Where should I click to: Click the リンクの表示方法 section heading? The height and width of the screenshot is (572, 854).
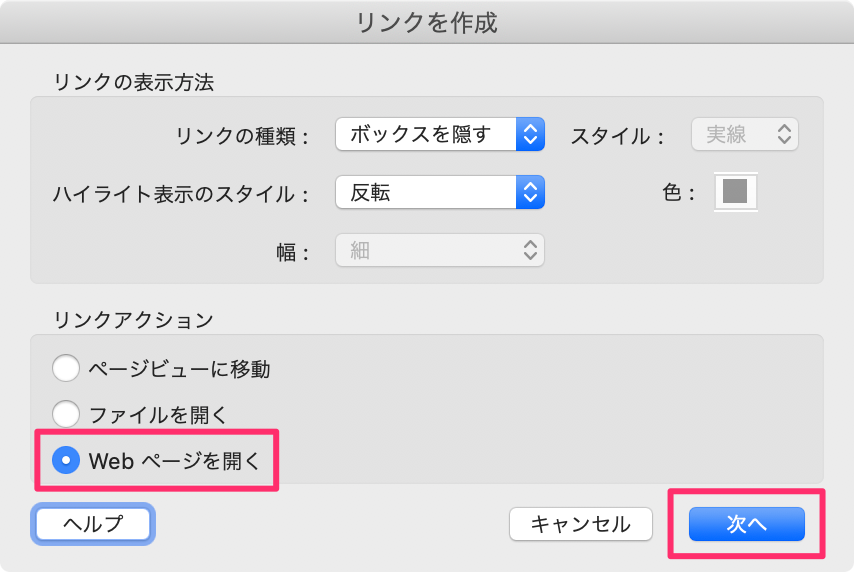point(135,81)
